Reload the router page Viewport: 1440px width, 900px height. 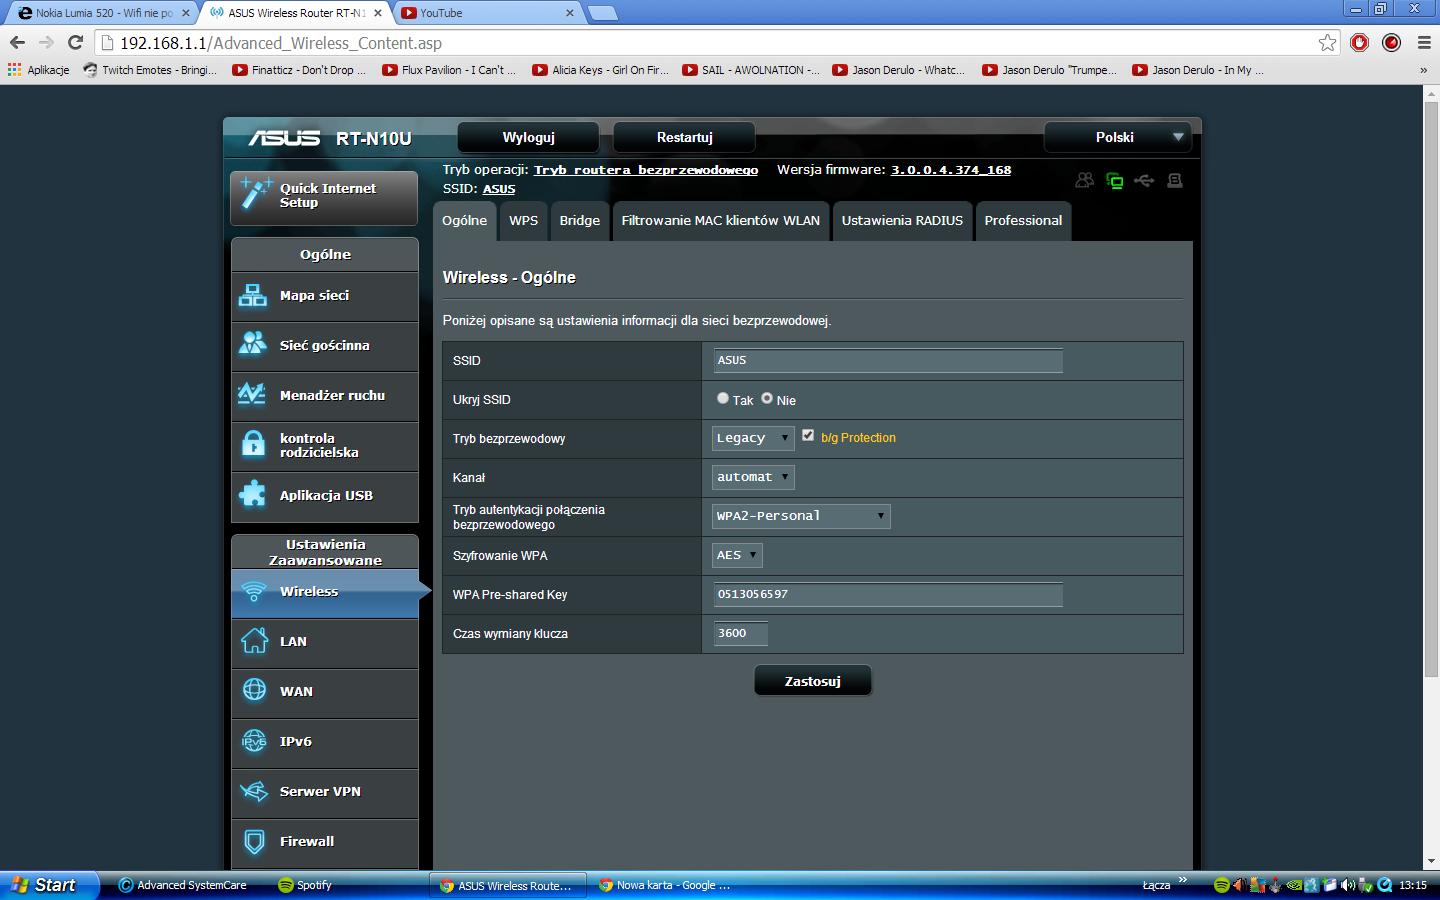tap(75, 42)
